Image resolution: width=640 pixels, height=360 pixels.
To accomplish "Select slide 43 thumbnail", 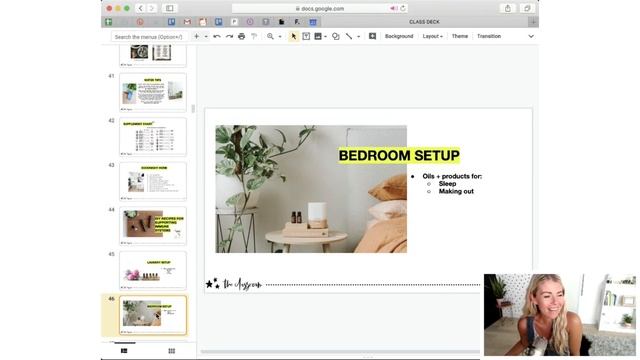I will tap(153, 181).
